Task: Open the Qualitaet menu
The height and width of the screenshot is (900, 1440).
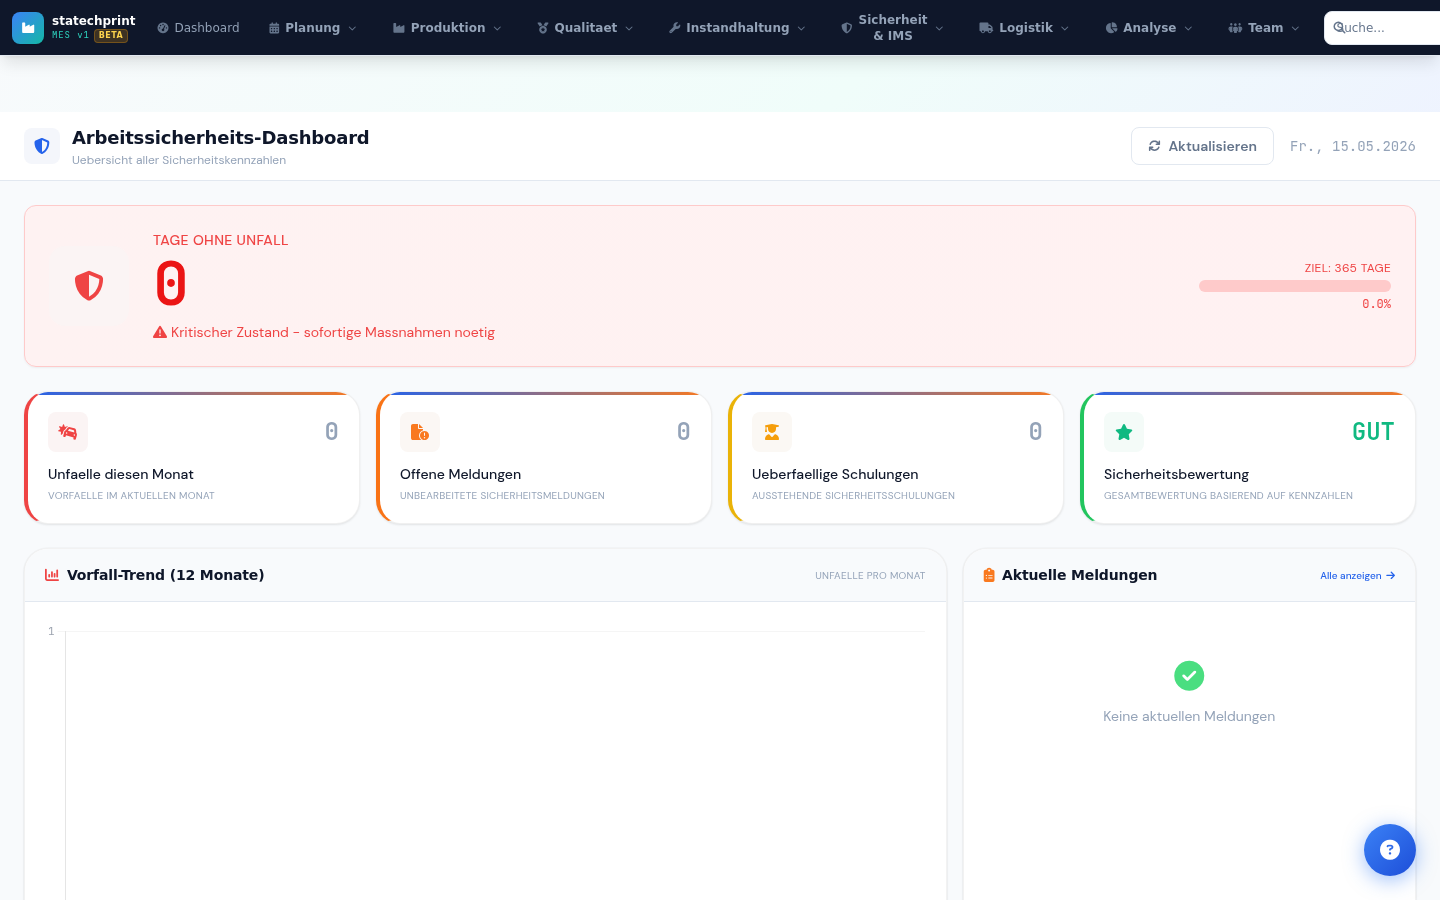Action: (x=586, y=28)
